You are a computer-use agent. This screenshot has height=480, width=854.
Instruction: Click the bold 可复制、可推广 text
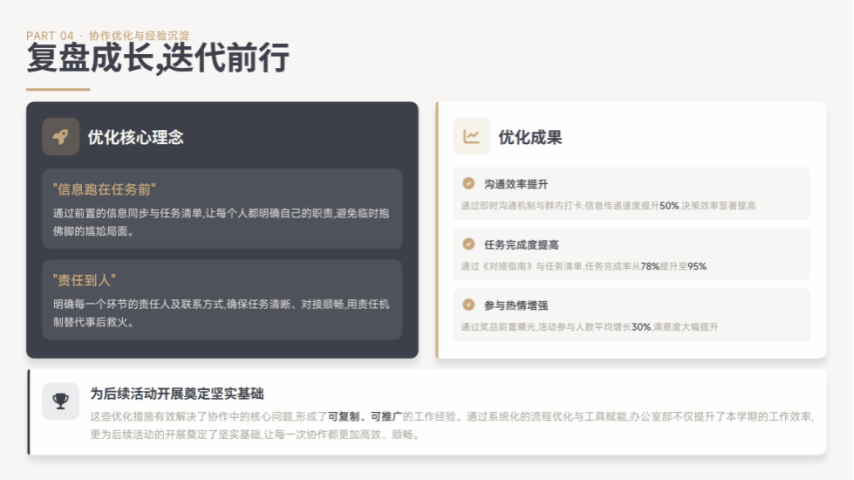click(367, 416)
